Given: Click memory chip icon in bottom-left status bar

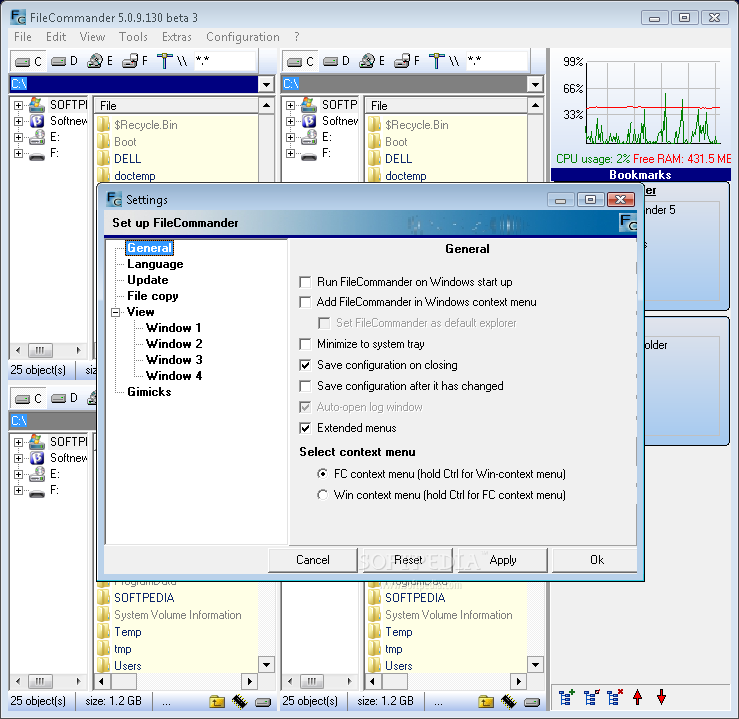Looking at the screenshot, I should coord(239,702).
